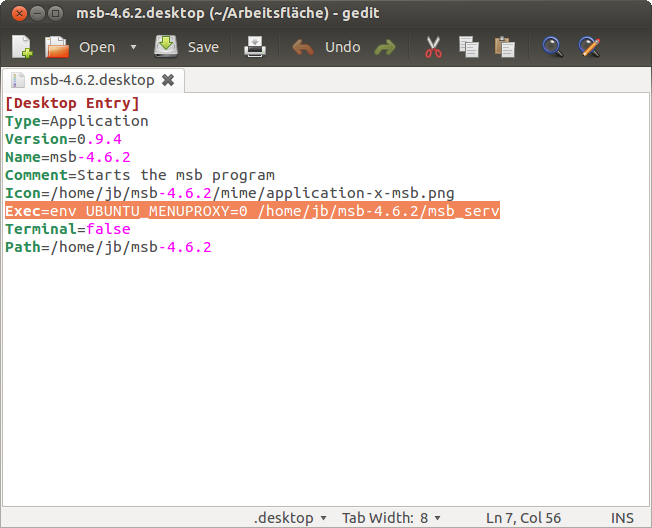Viewport: 652px width, 528px height.
Task: Click the Open button in the toolbar
Action: (x=83, y=47)
